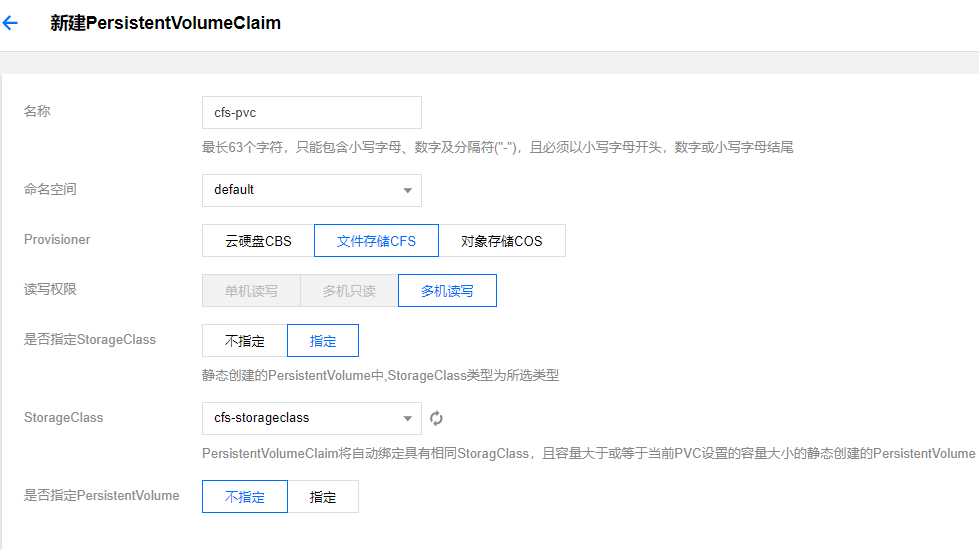
Task: Click the hint 静态创建的PersistentVolume中
Action: coord(380,375)
